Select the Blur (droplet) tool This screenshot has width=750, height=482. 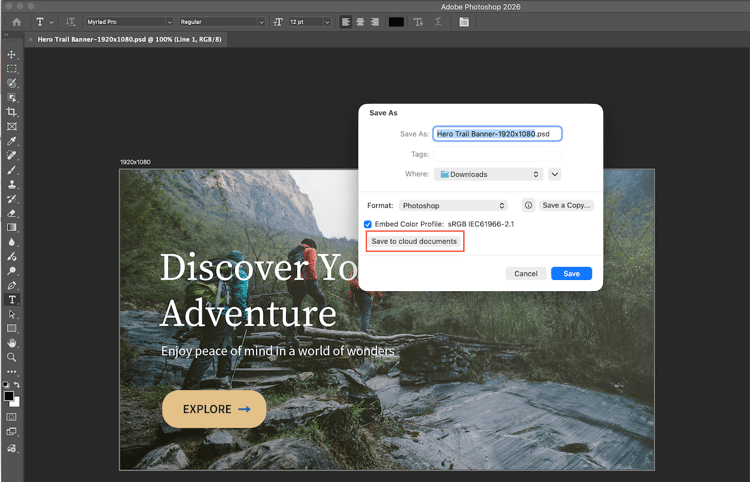(11, 242)
